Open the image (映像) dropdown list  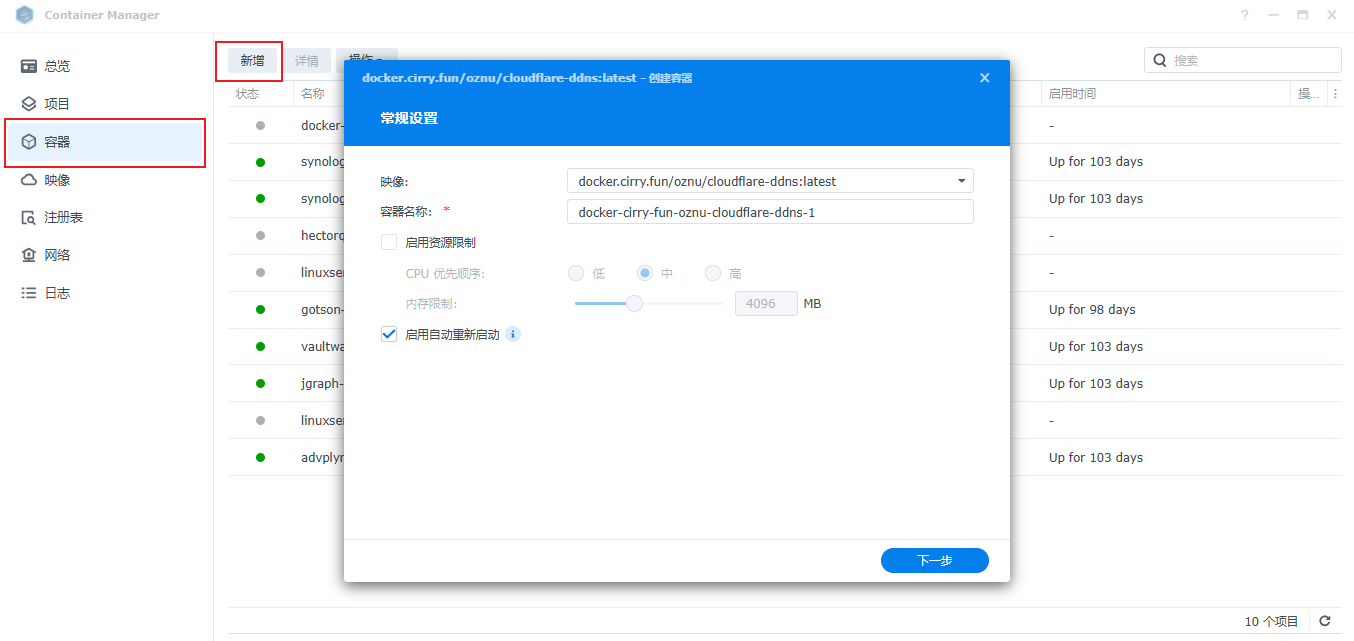click(961, 181)
